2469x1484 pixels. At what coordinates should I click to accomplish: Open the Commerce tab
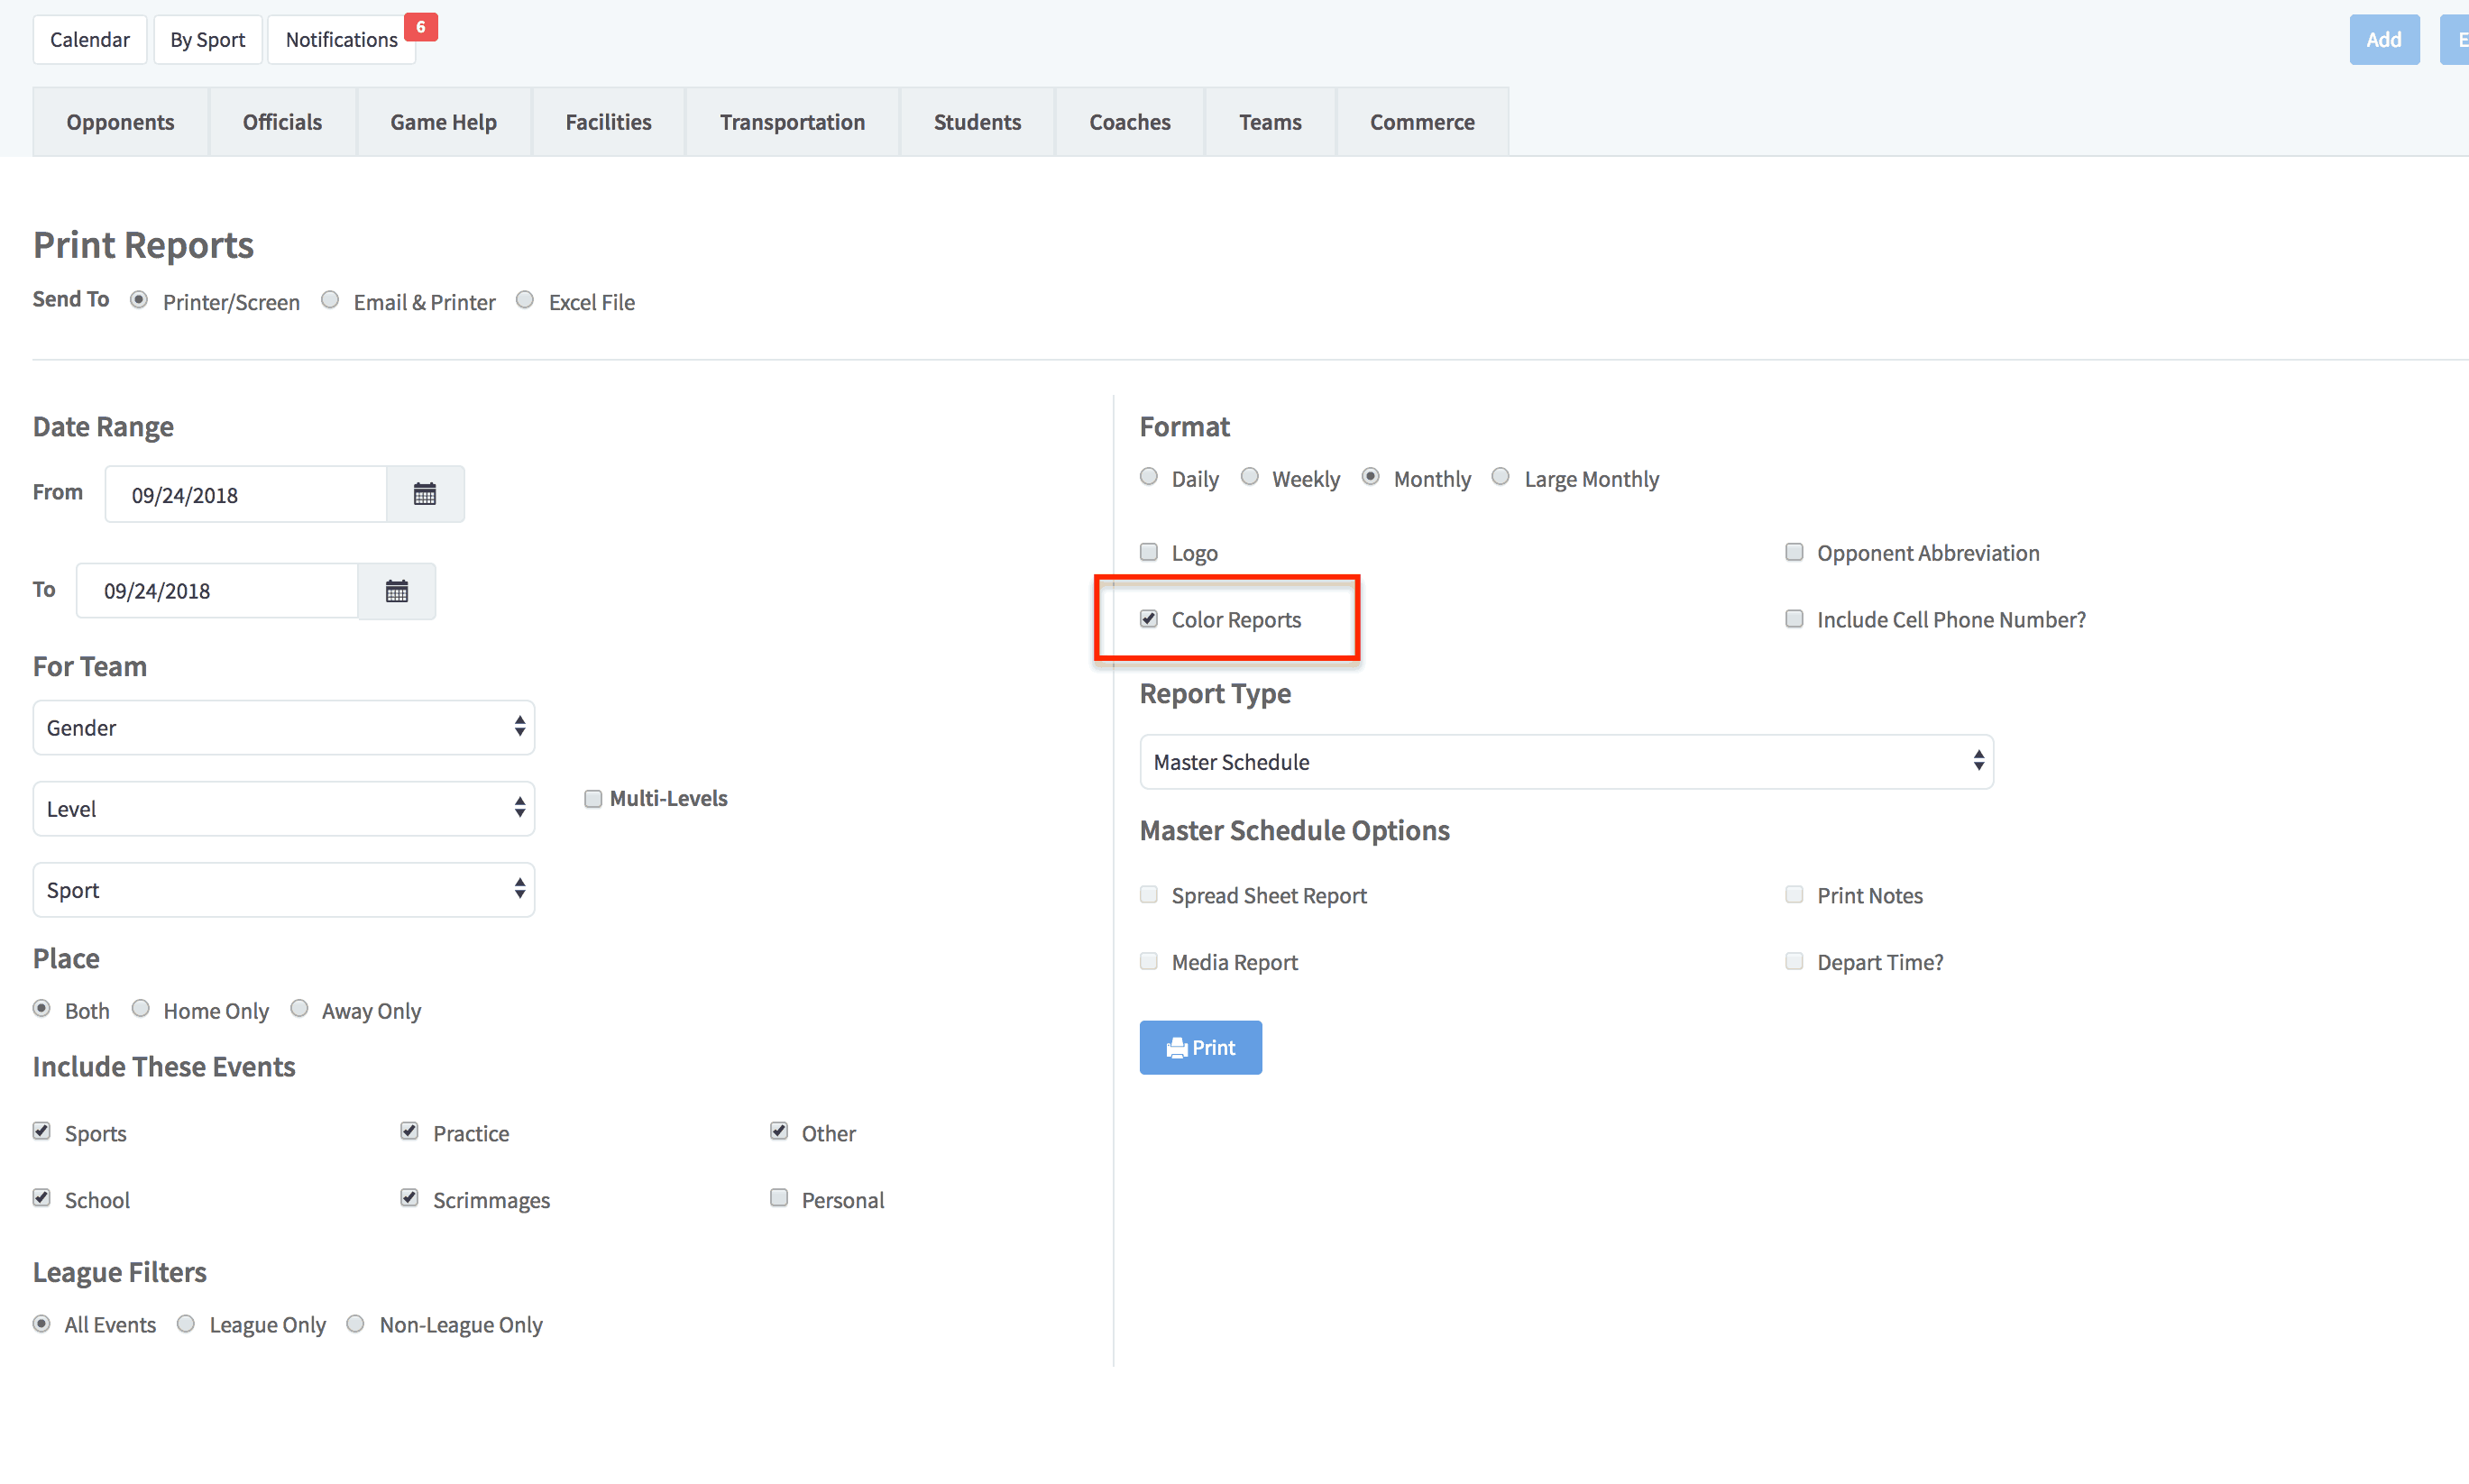(x=1423, y=122)
